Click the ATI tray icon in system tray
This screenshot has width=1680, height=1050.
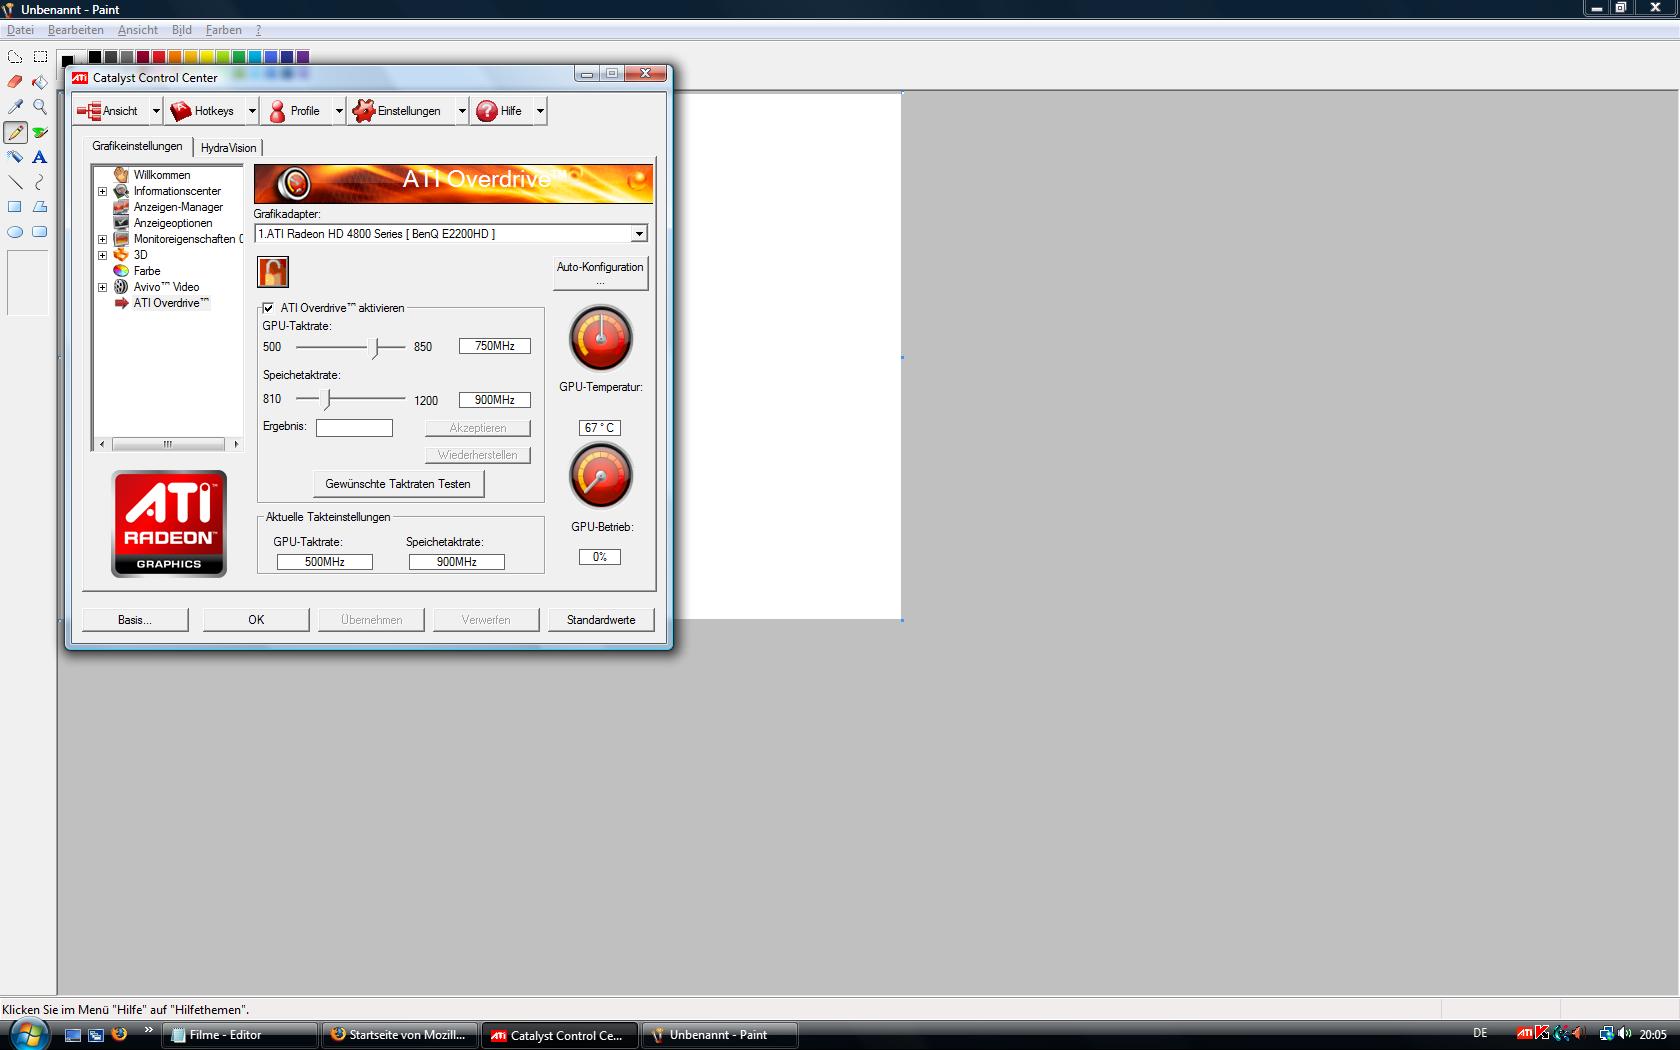coord(1524,1034)
